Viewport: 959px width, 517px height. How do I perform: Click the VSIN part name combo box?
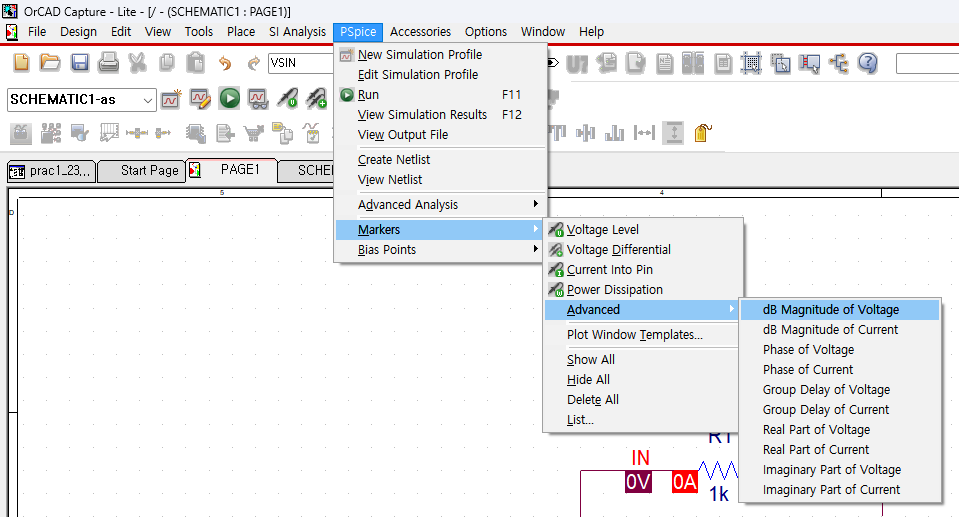(x=301, y=62)
